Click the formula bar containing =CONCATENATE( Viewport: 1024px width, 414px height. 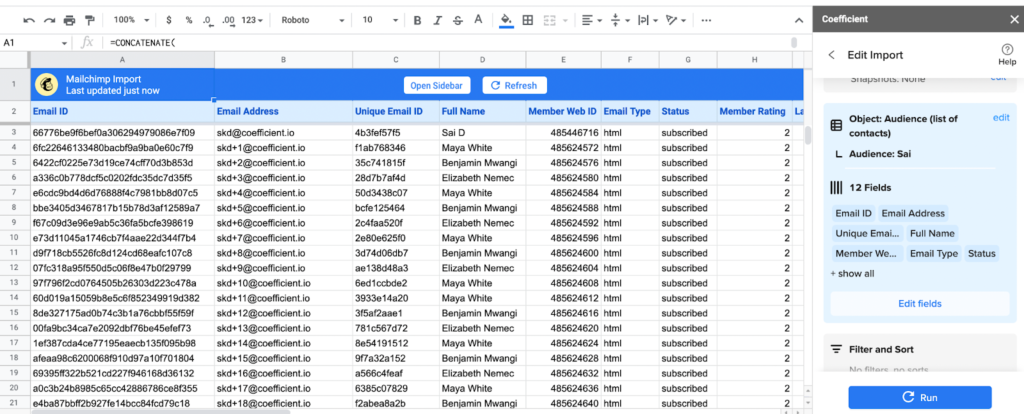451,43
